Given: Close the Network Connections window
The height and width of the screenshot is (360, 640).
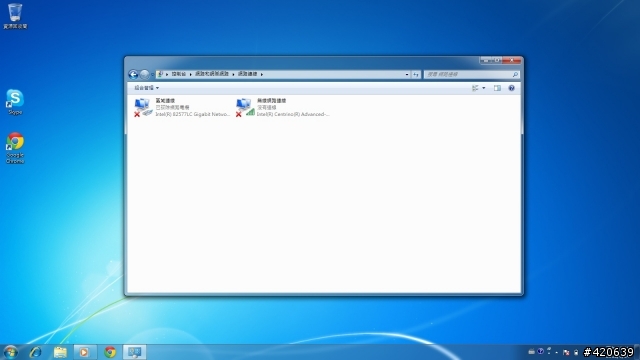Looking at the screenshot, I should pyautogui.click(x=512, y=60).
